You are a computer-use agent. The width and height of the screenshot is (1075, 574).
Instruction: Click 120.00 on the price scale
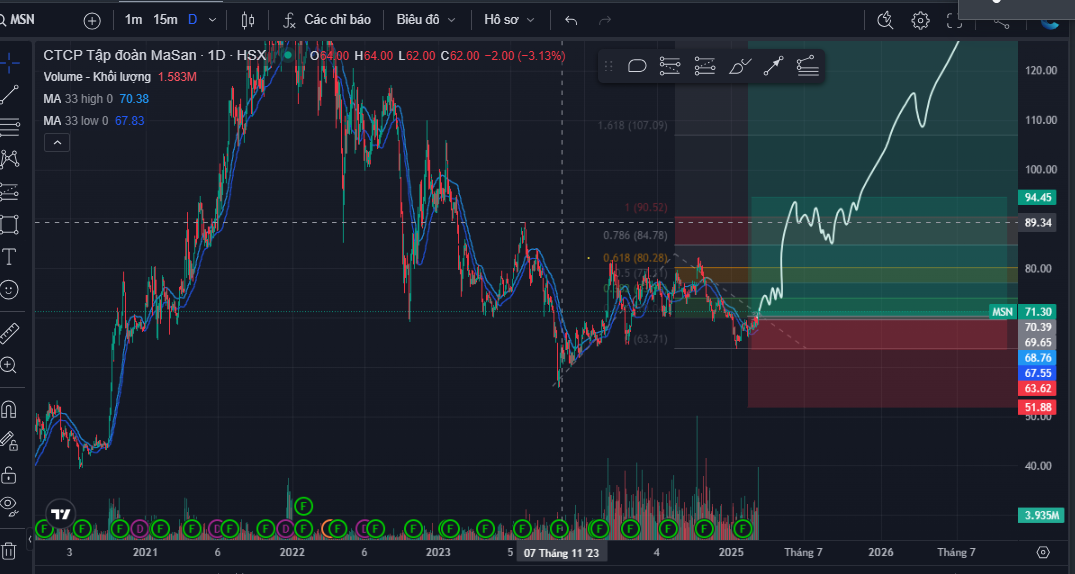coord(1039,70)
